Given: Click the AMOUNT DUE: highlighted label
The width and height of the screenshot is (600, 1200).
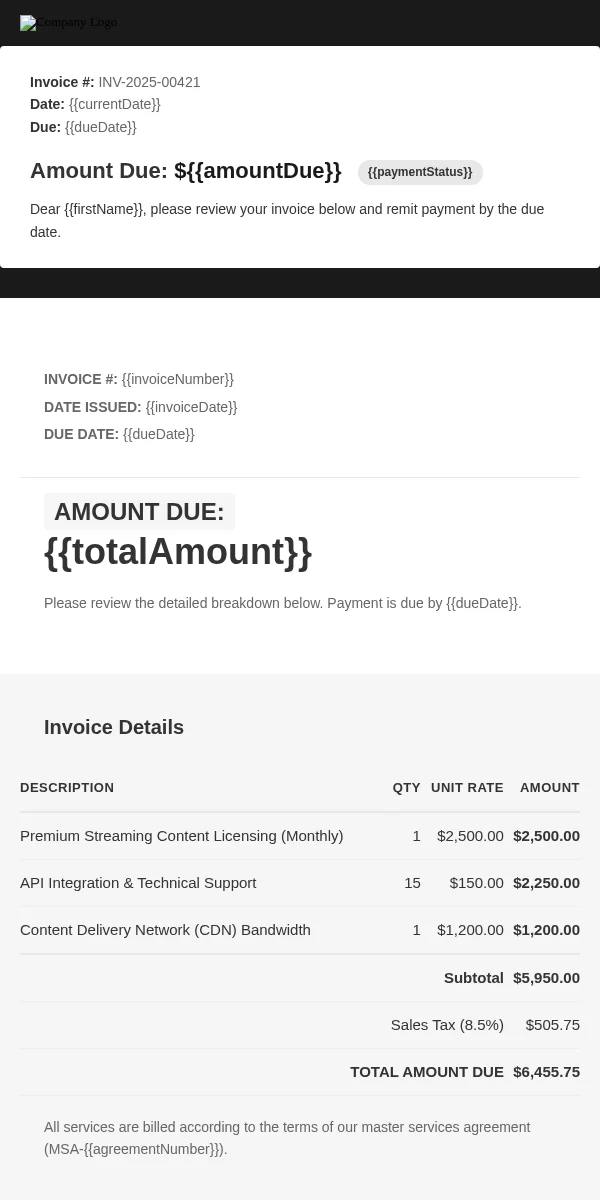Looking at the screenshot, I should [139, 511].
